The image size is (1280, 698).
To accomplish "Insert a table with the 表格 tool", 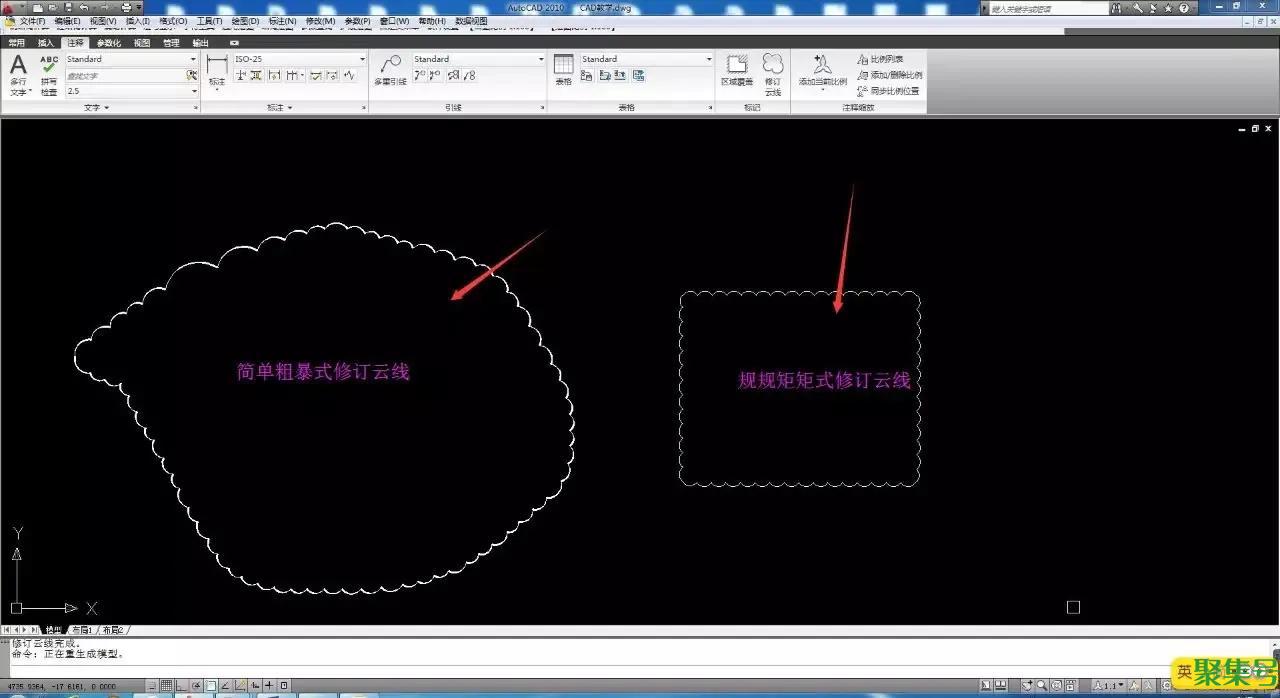I will click(x=563, y=70).
